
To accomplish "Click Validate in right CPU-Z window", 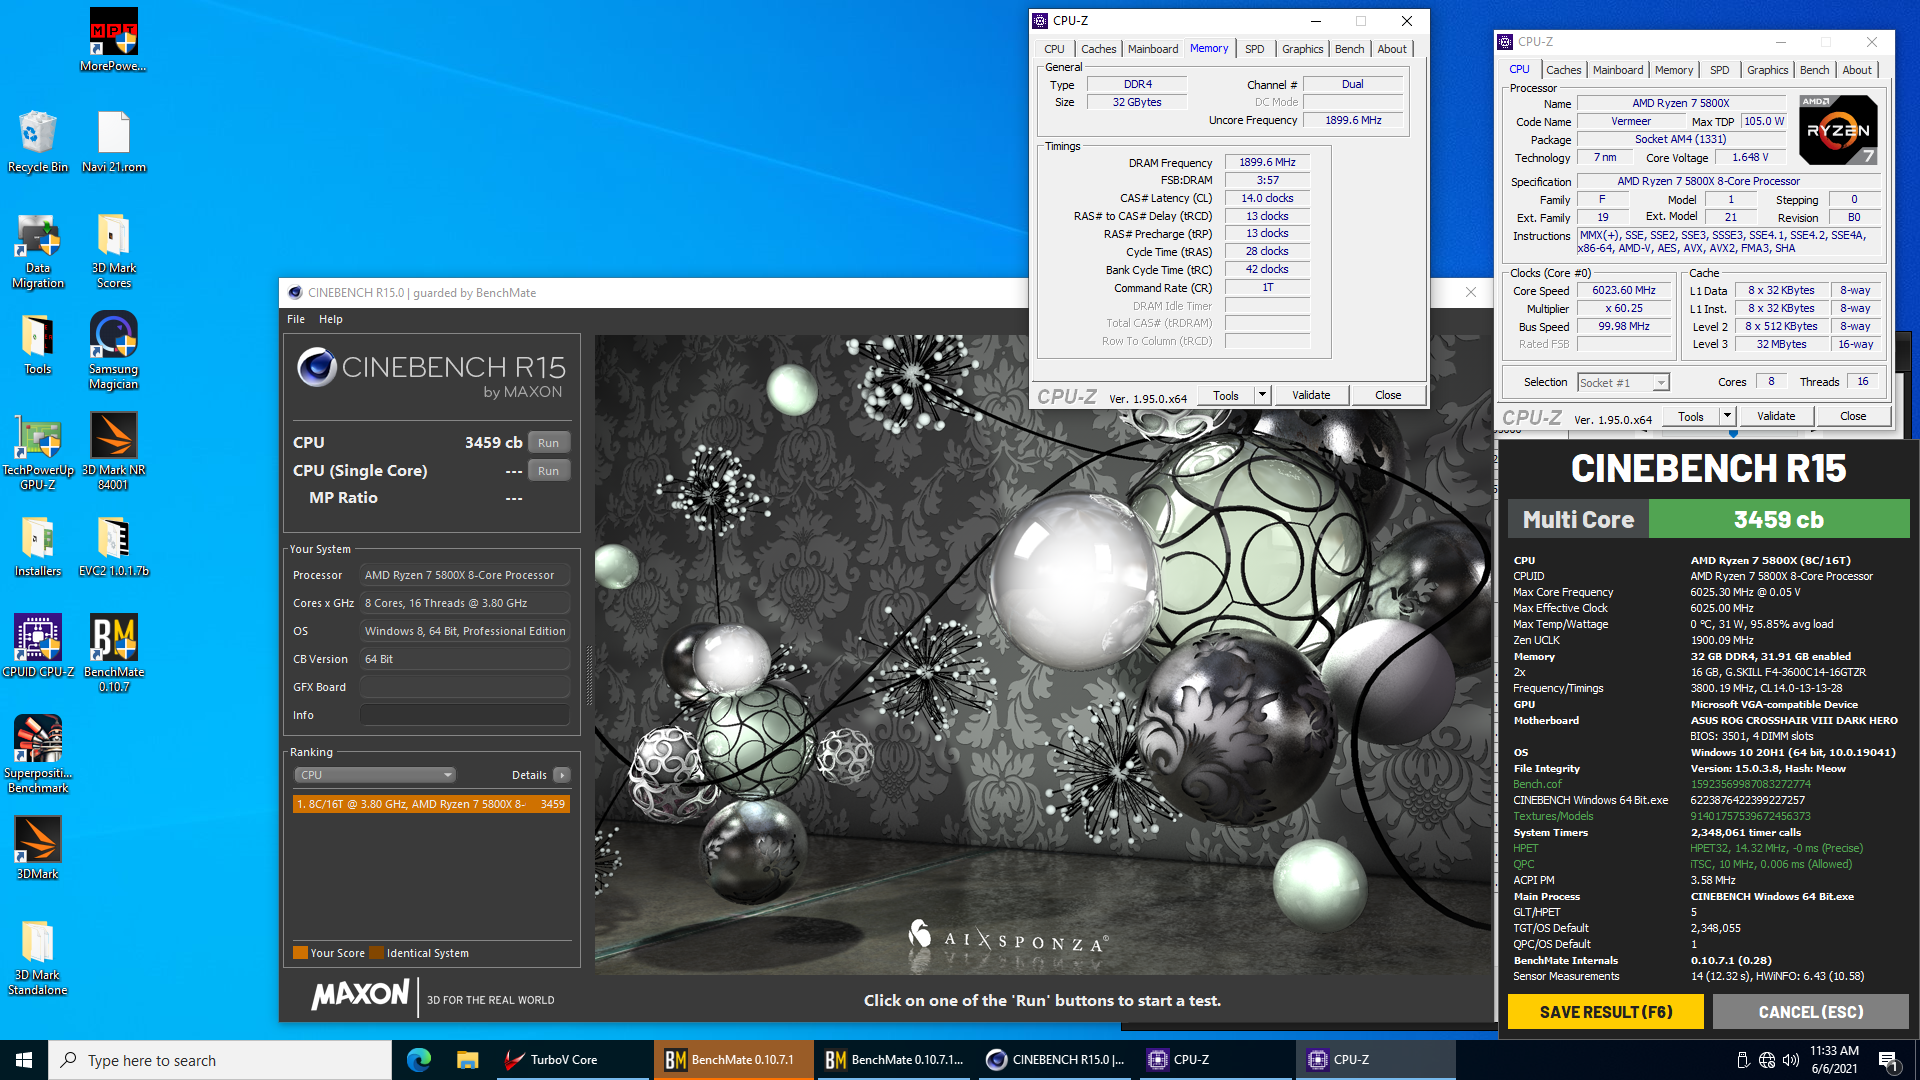I will 1775,416.
